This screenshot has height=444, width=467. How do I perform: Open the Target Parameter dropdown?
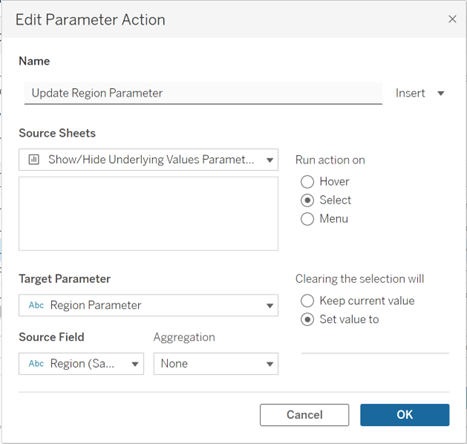click(x=148, y=305)
